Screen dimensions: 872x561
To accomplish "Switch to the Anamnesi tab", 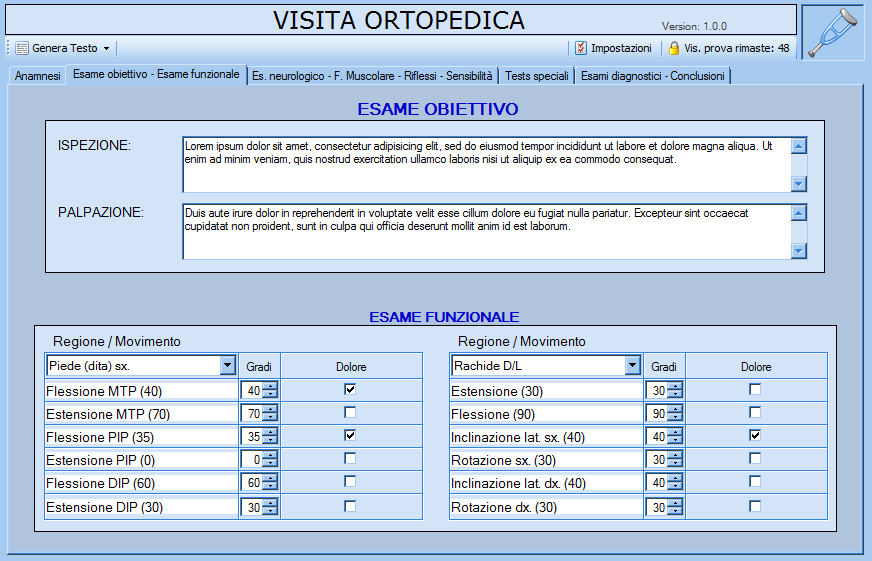I will coord(38,76).
